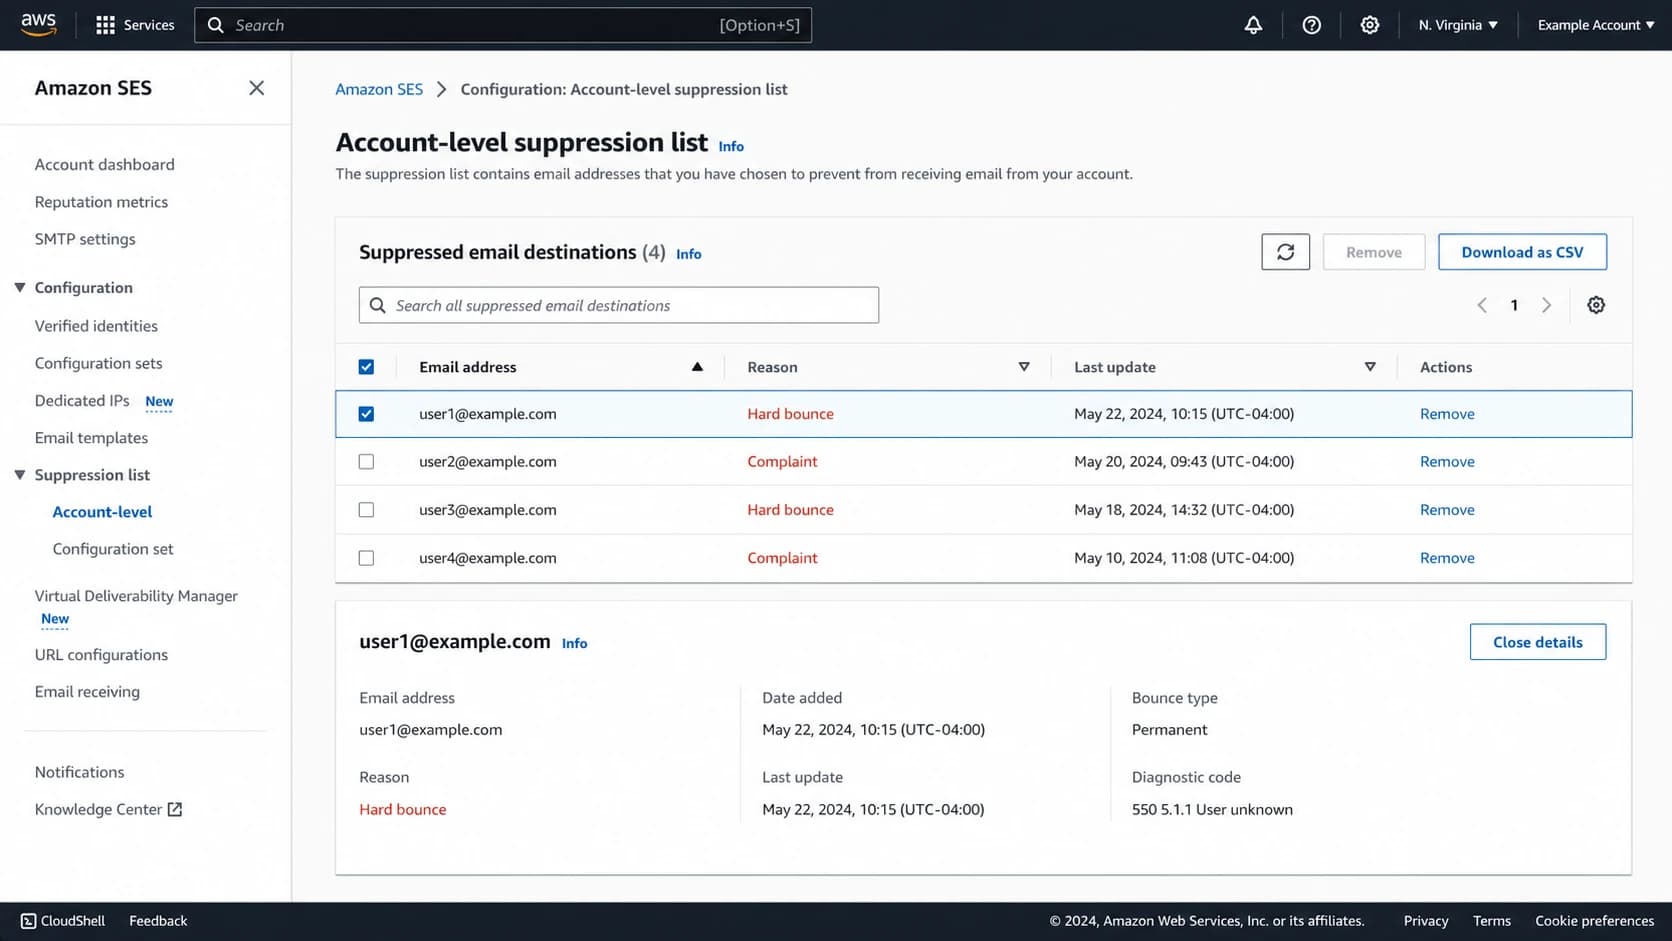This screenshot has width=1672, height=941.
Task: Click the AWS logo
Action: 38,24
